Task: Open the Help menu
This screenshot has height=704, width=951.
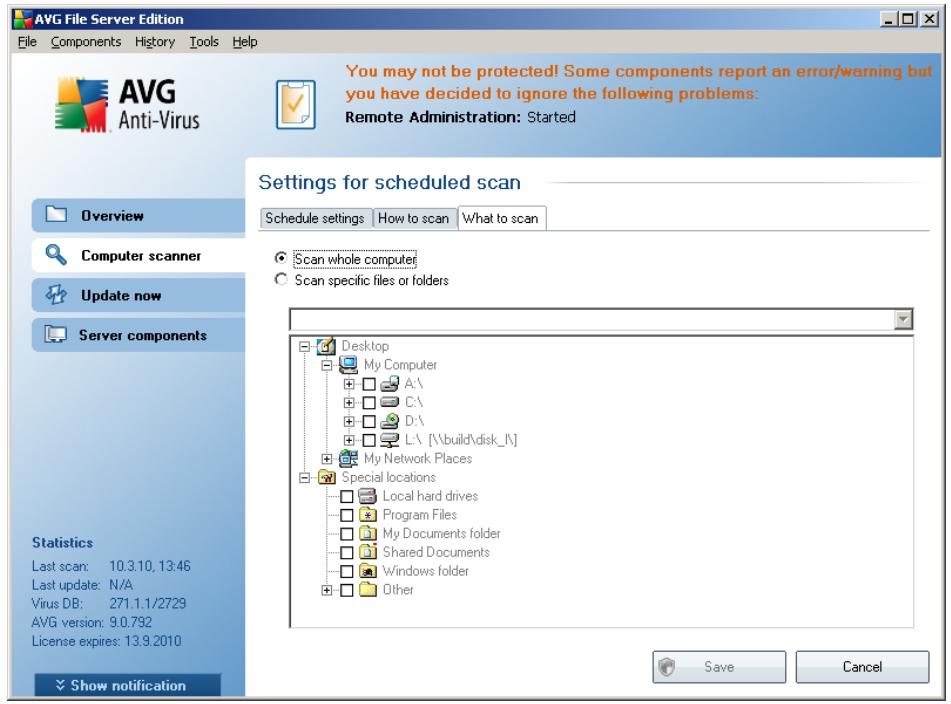Action: pyautogui.click(x=244, y=42)
